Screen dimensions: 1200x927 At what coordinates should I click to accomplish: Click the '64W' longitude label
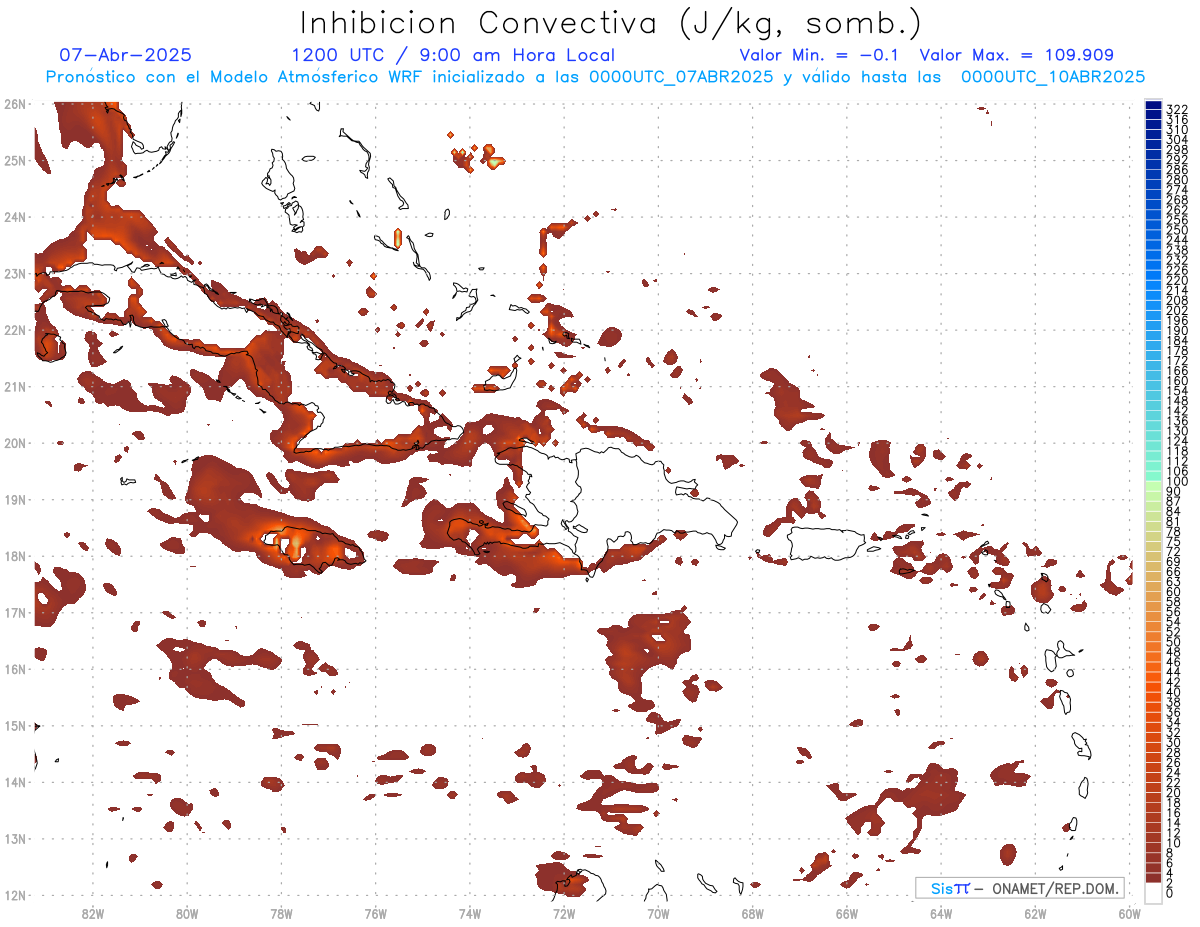(941, 912)
